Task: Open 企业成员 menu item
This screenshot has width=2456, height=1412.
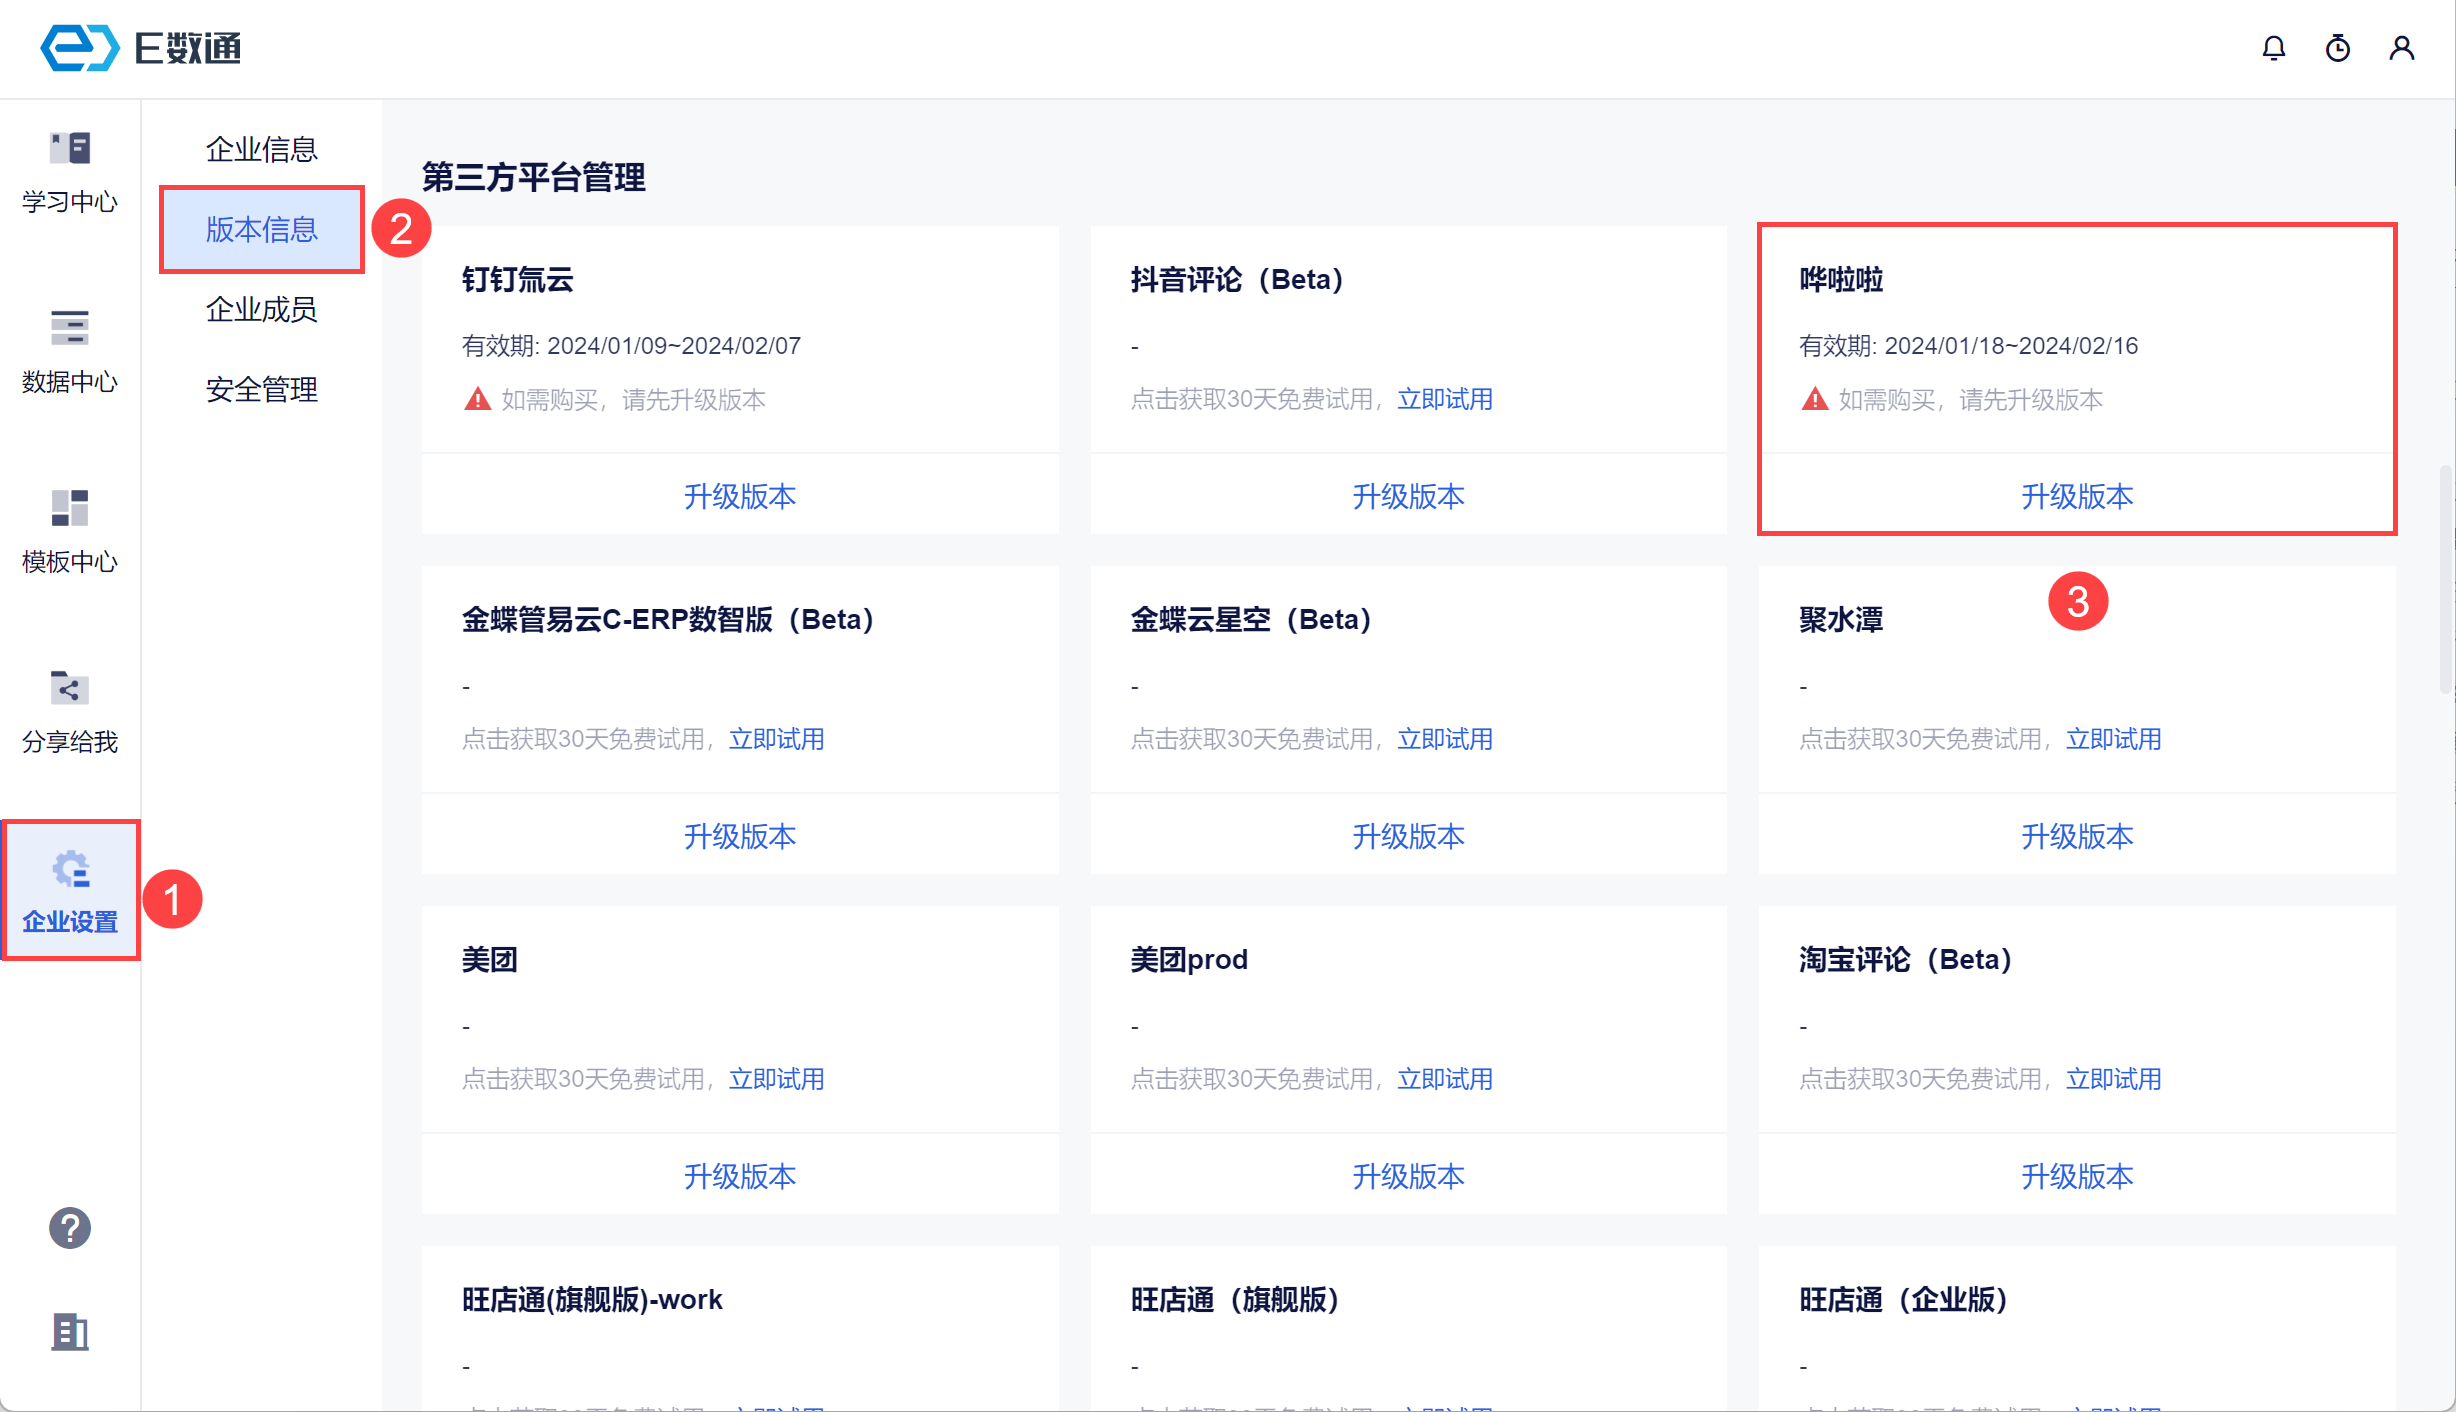Action: (261, 309)
